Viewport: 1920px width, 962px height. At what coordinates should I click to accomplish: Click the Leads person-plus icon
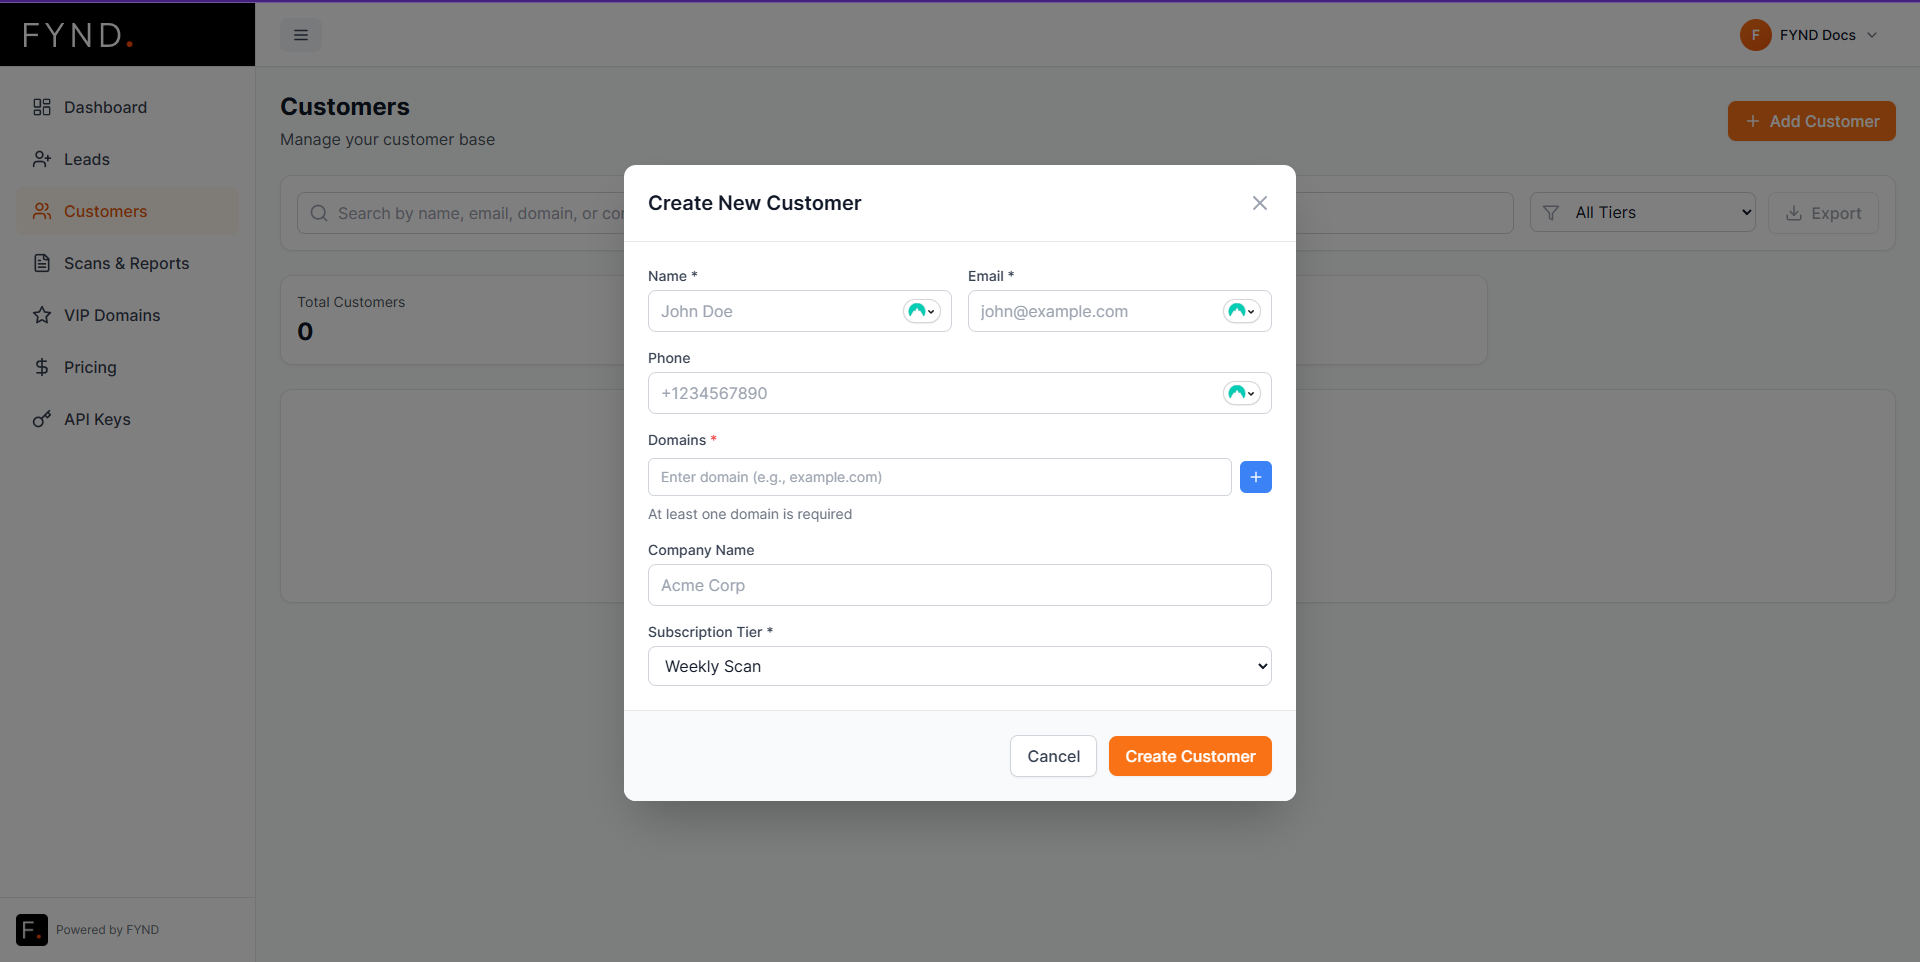[41, 159]
